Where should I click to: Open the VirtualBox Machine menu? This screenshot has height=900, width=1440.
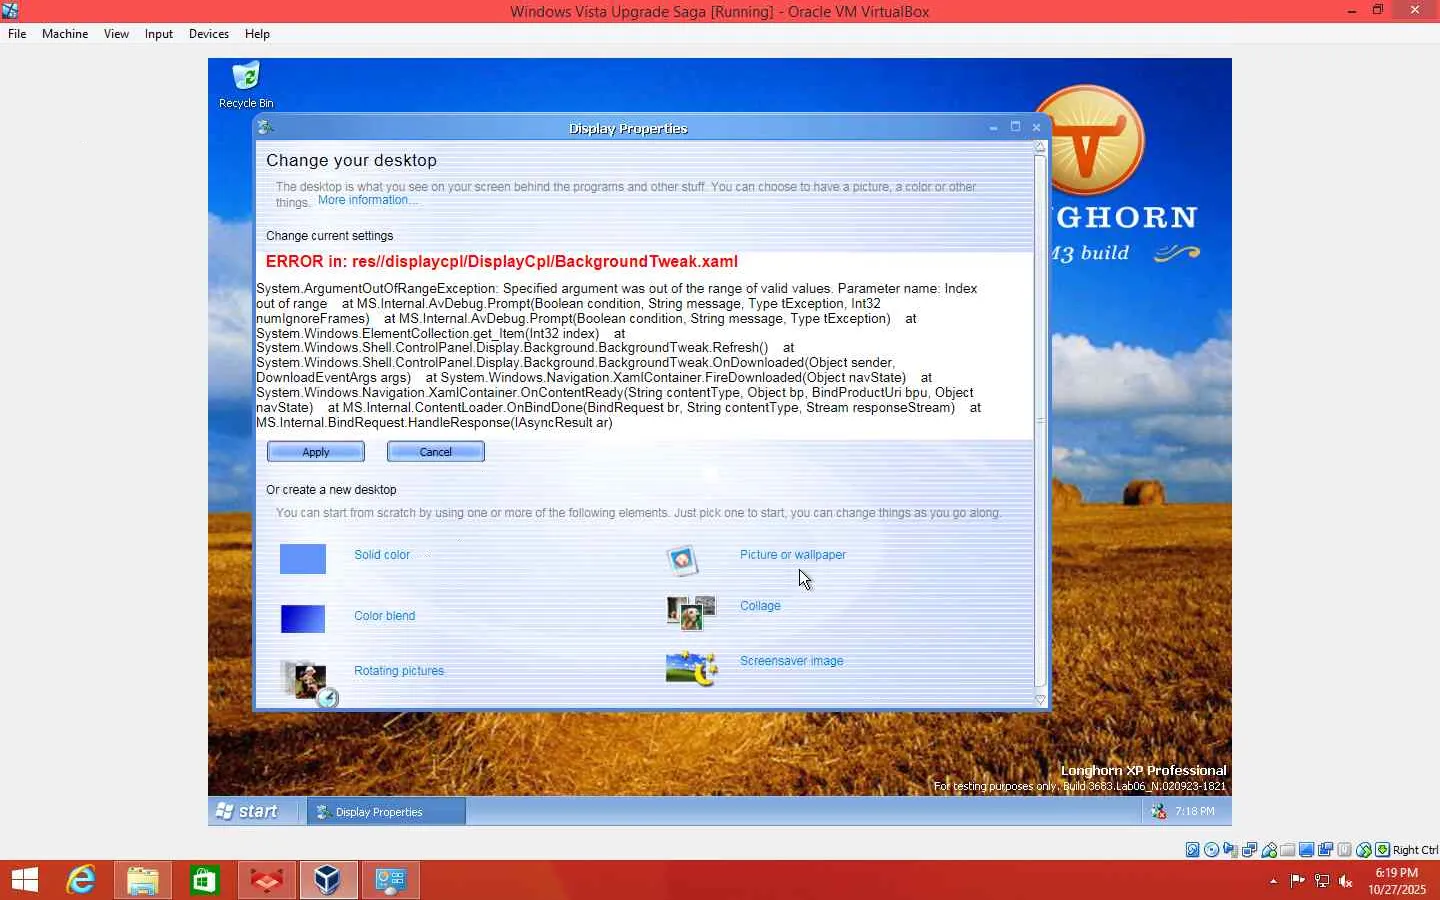point(65,34)
